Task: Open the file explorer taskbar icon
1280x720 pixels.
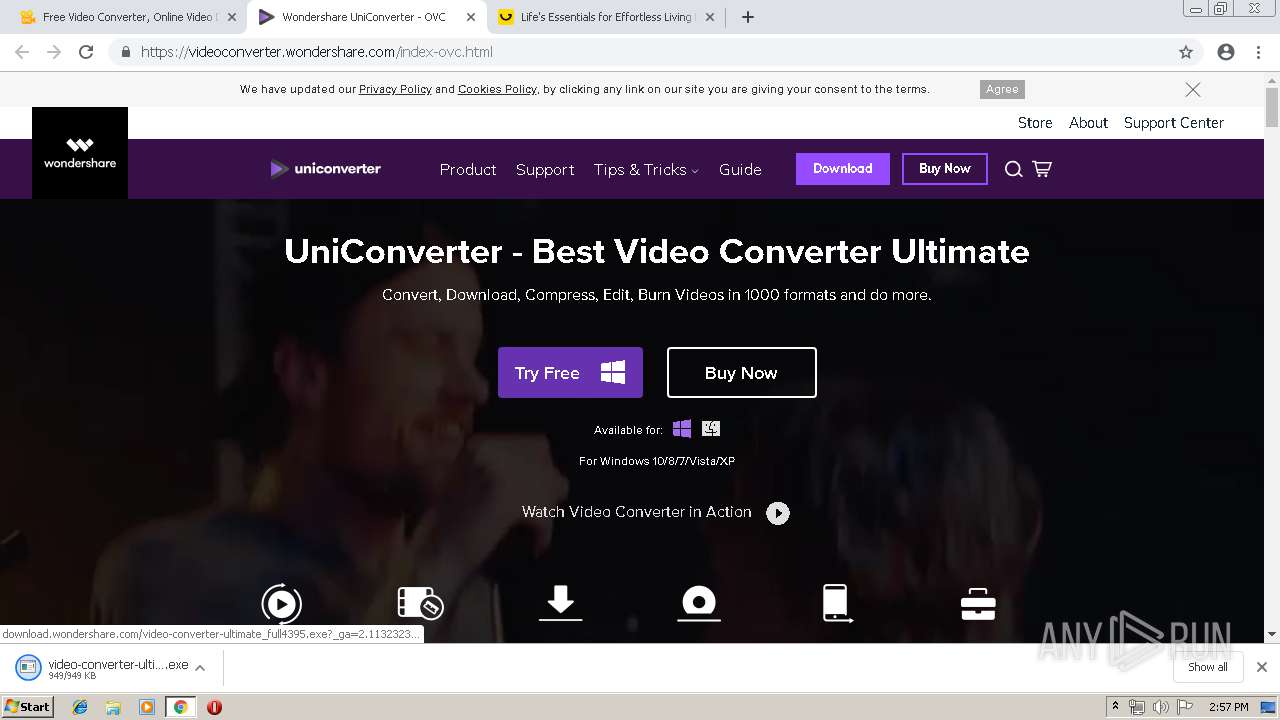Action: (113, 707)
